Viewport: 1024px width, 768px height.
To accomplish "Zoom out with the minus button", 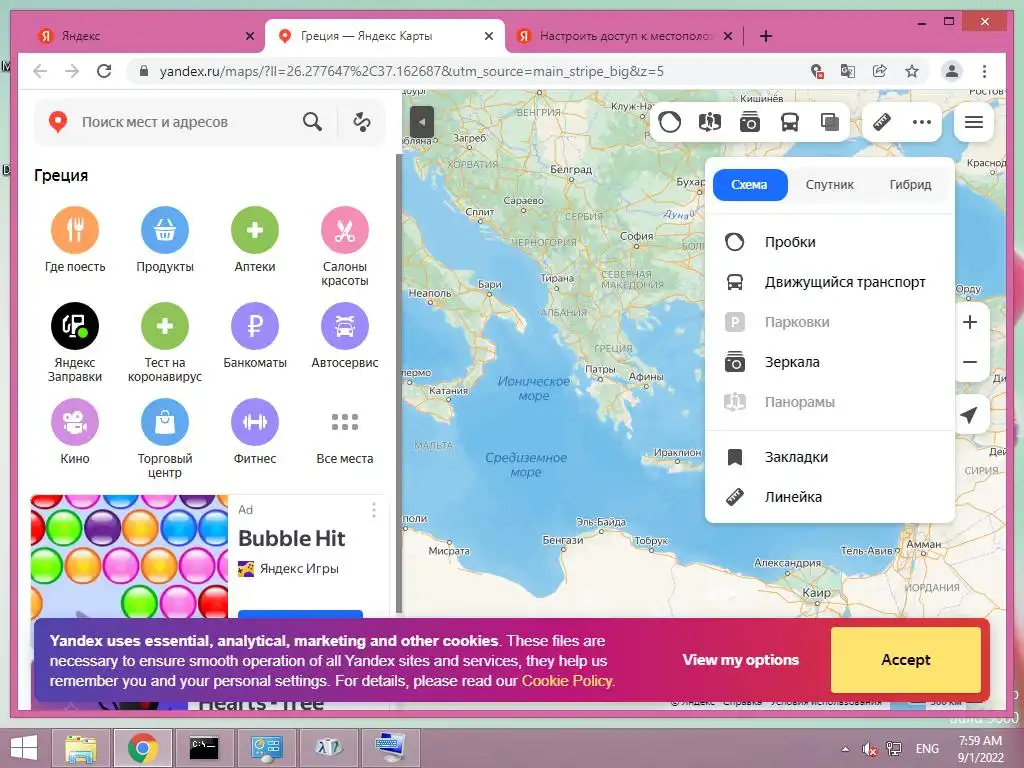I will (970, 362).
